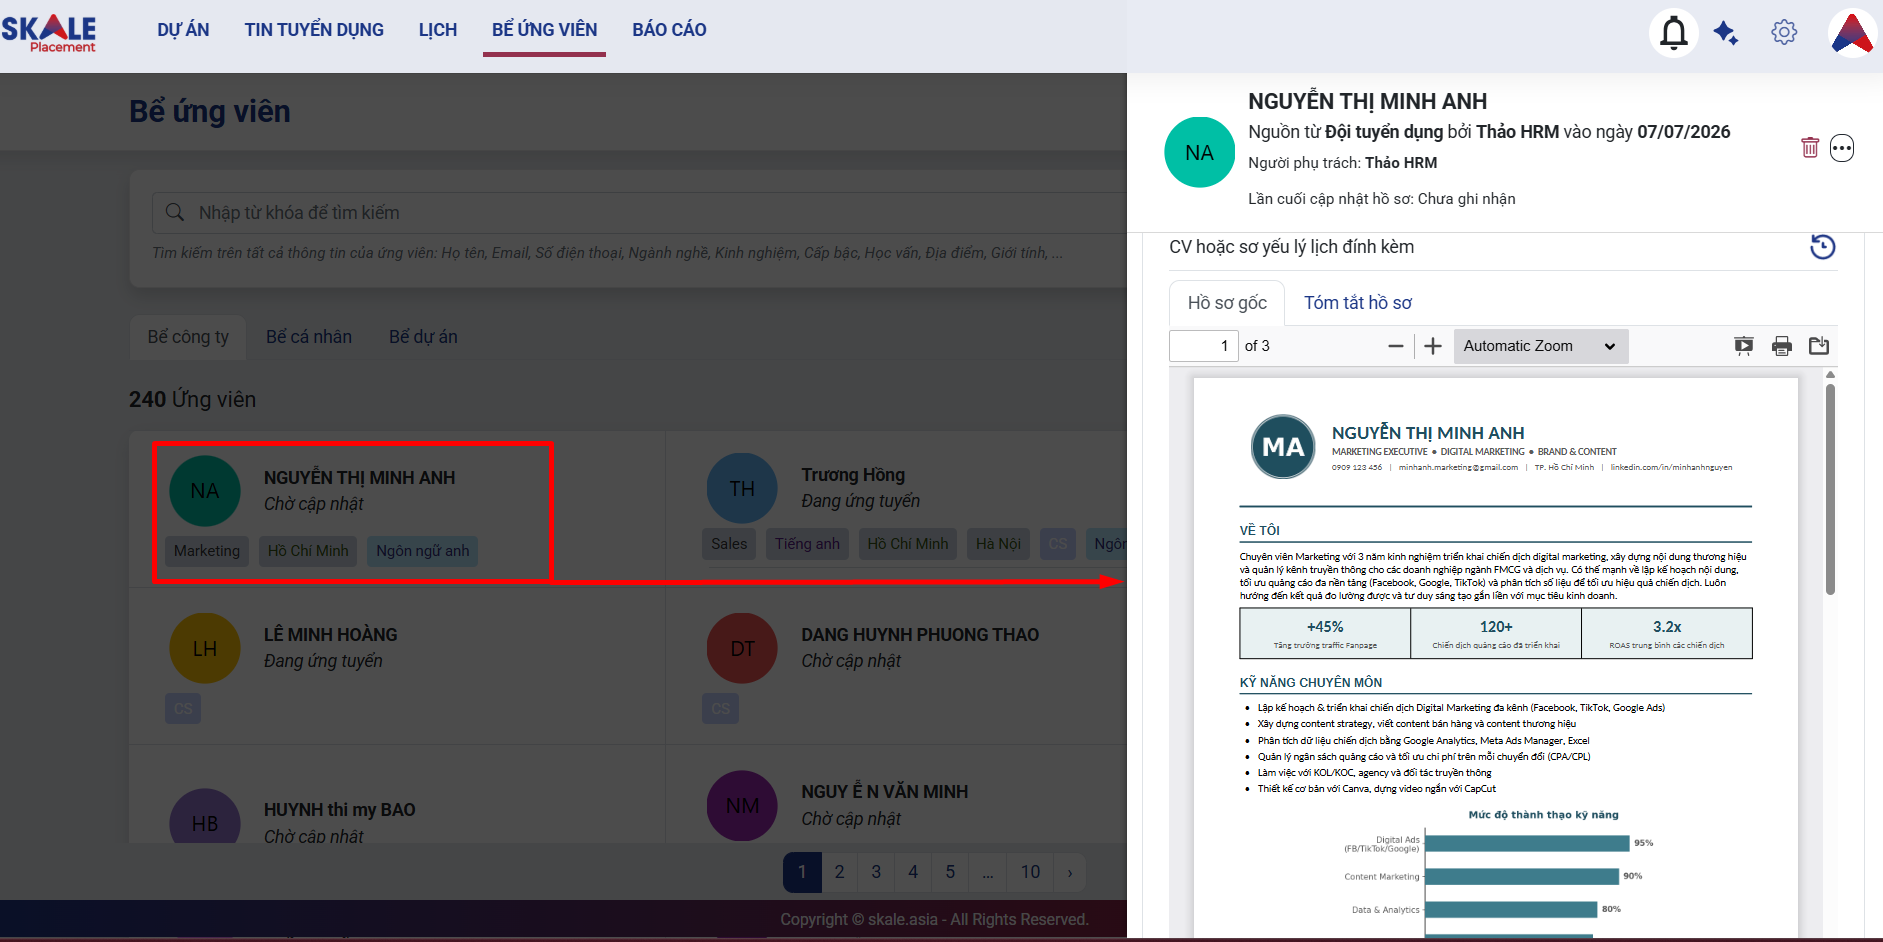This screenshot has width=1883, height=942.
Task: Open candidate LÊ MINH HOÀNG
Action: click(330, 635)
